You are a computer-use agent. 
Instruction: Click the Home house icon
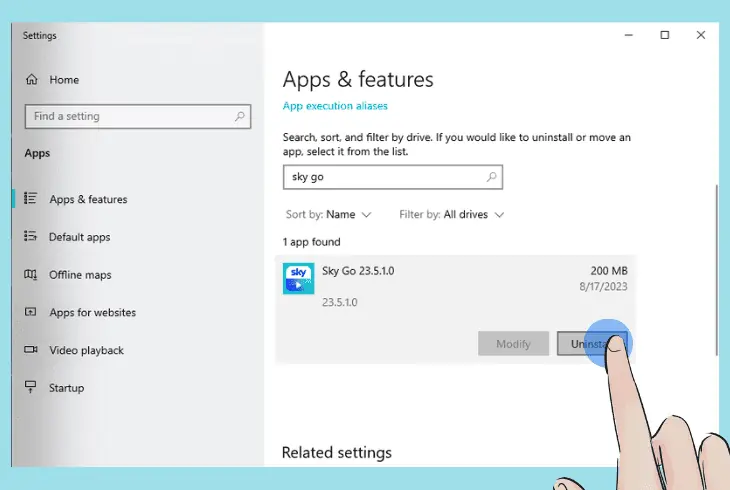32,80
